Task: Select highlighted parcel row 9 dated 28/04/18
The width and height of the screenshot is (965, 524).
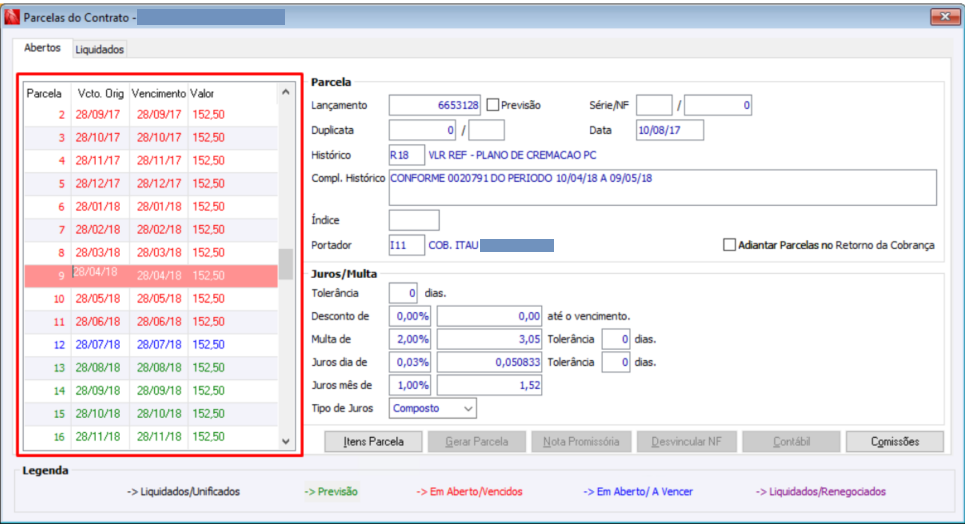Action: pyautogui.click(x=151, y=275)
